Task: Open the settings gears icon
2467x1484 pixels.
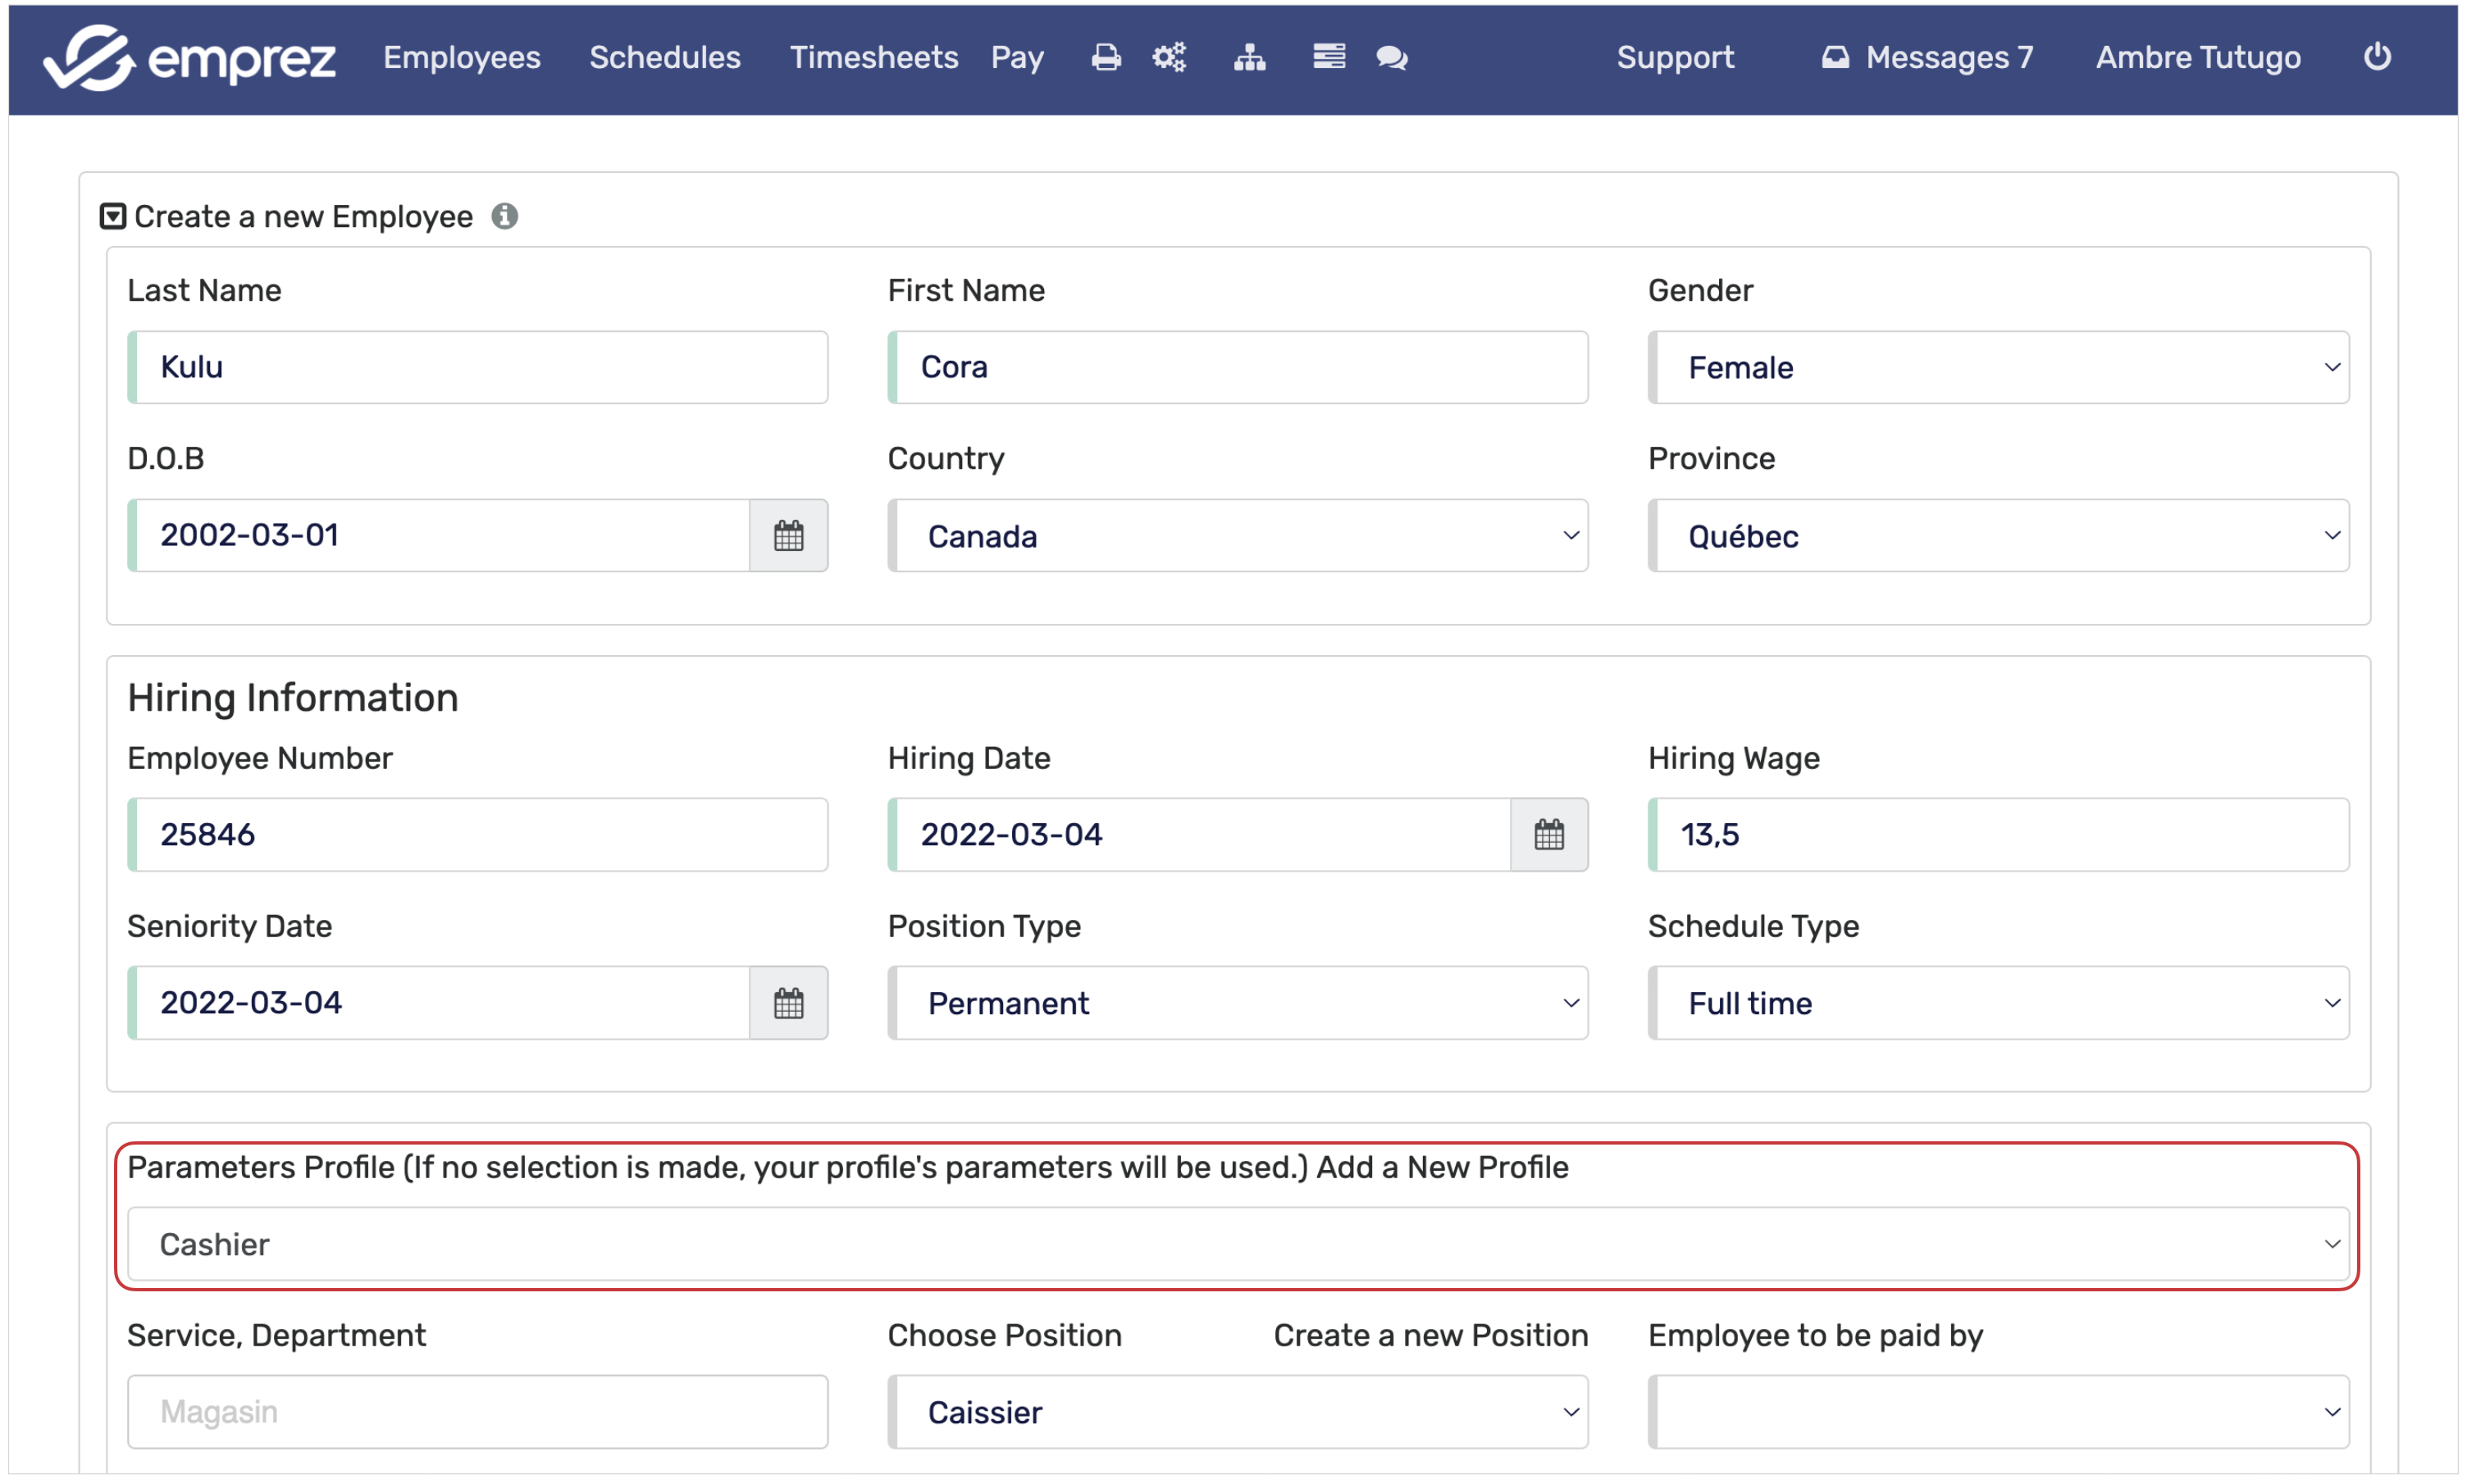Action: (1169, 58)
